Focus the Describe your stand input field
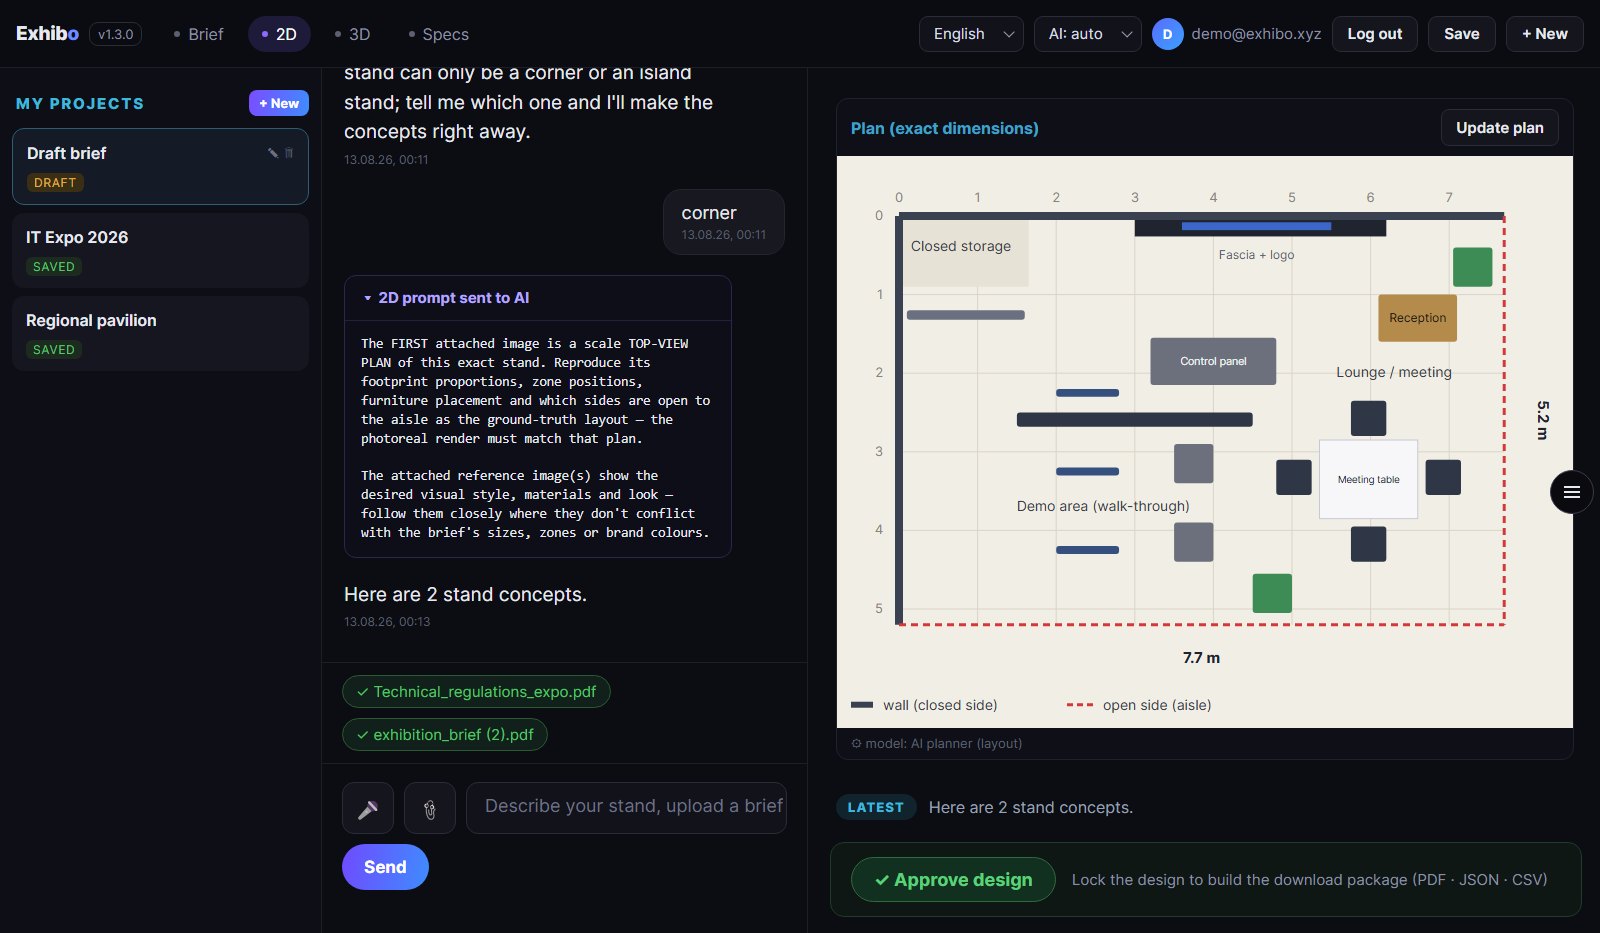The height and width of the screenshot is (933, 1600). (626, 807)
